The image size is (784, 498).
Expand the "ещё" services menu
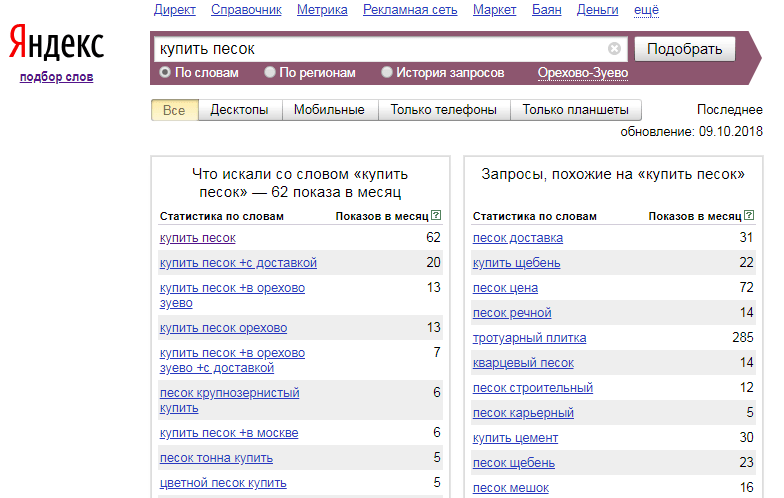646,10
